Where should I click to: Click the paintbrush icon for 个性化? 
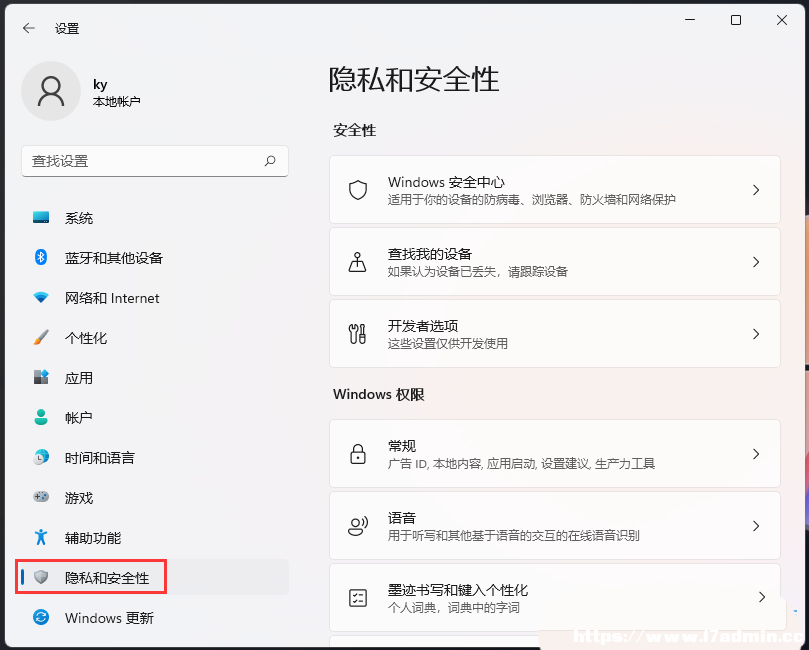point(41,337)
